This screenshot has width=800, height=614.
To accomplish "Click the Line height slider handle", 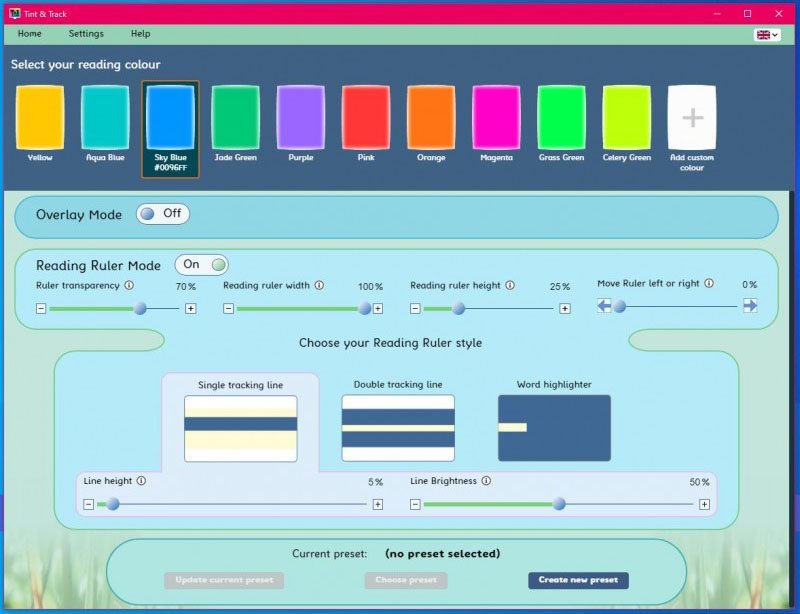I will pyautogui.click(x=113, y=504).
